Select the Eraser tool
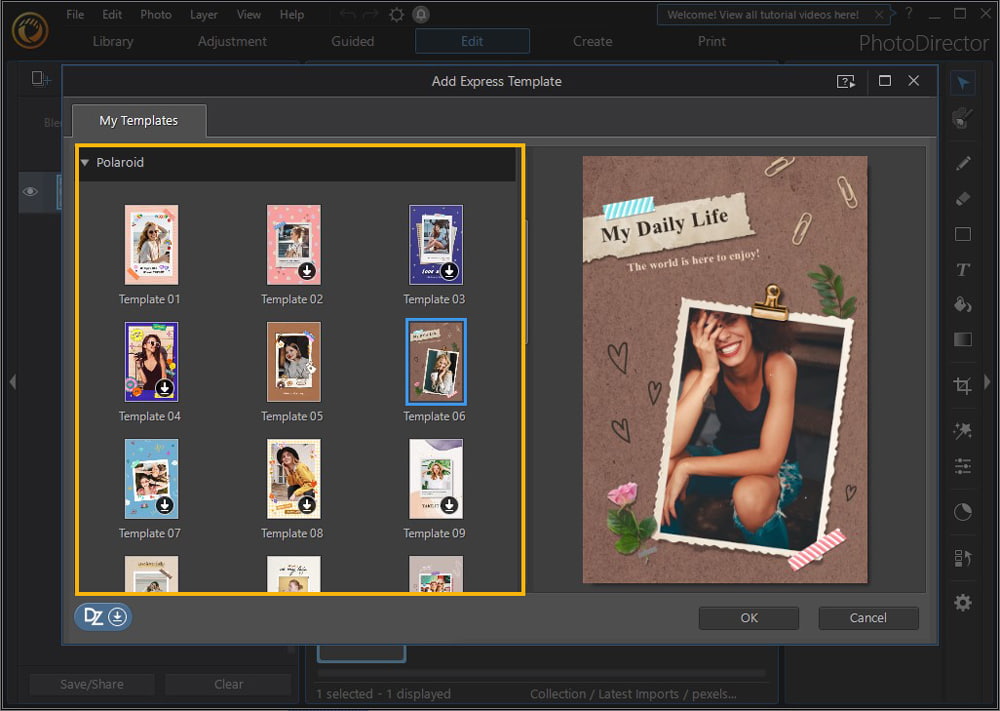 962,198
